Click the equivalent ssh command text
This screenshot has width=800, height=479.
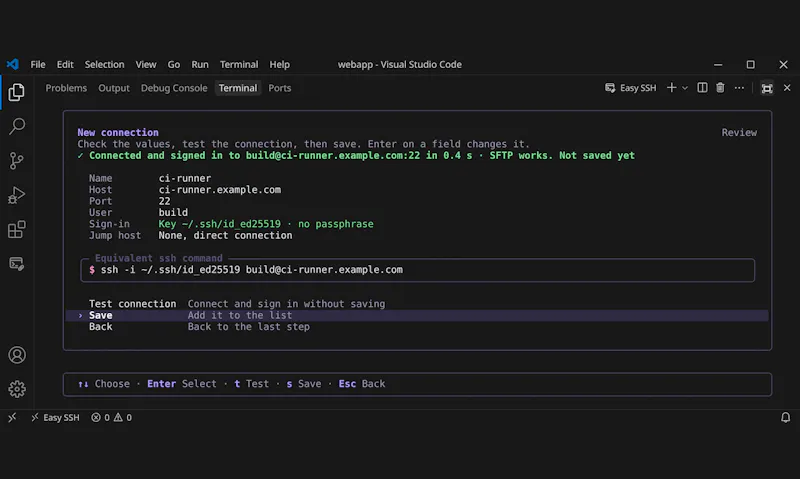point(252,269)
